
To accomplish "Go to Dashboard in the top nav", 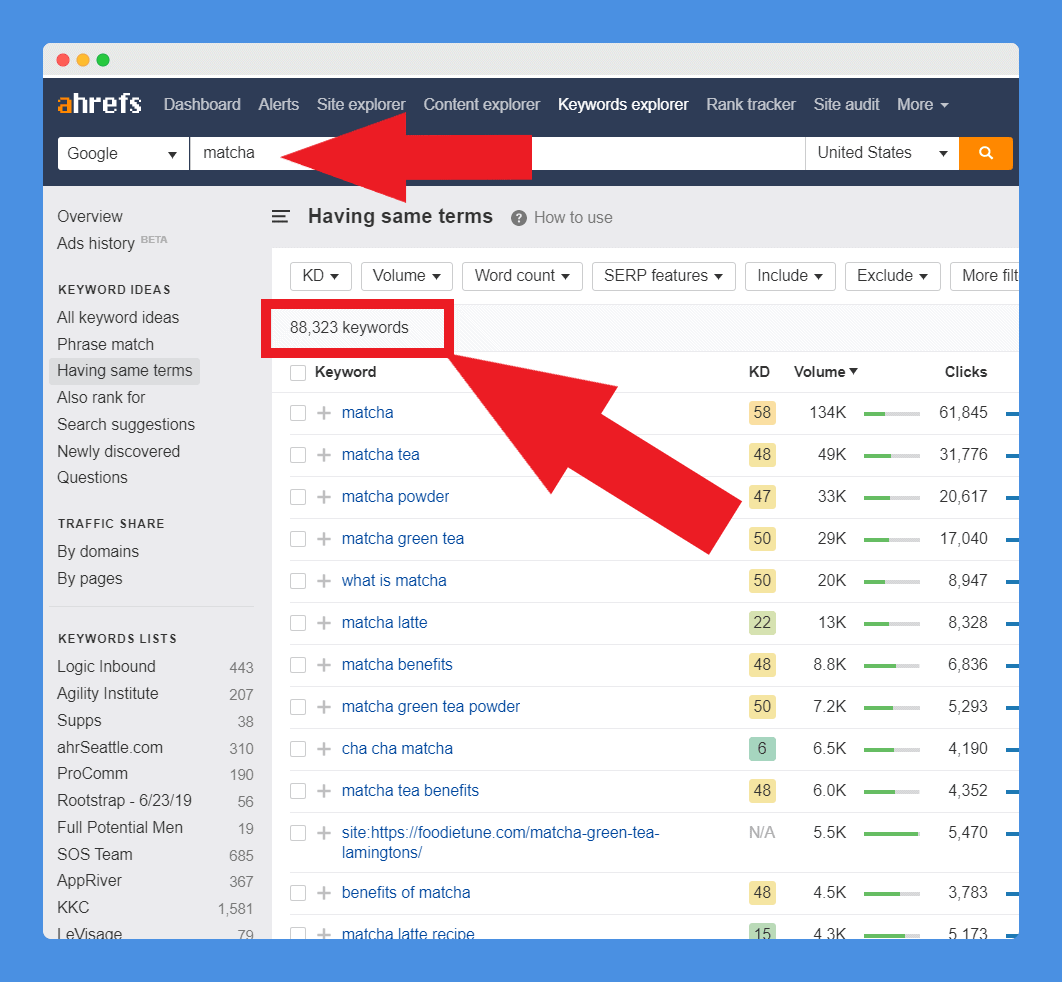I will coord(202,105).
